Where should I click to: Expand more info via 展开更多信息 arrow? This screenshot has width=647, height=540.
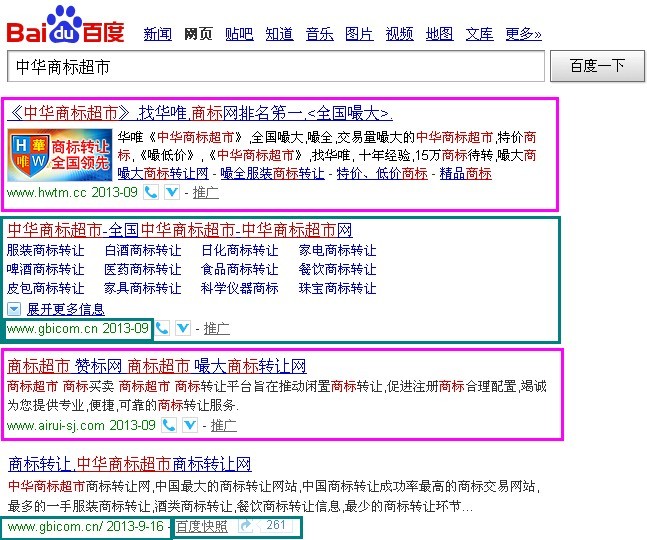[x=15, y=309]
